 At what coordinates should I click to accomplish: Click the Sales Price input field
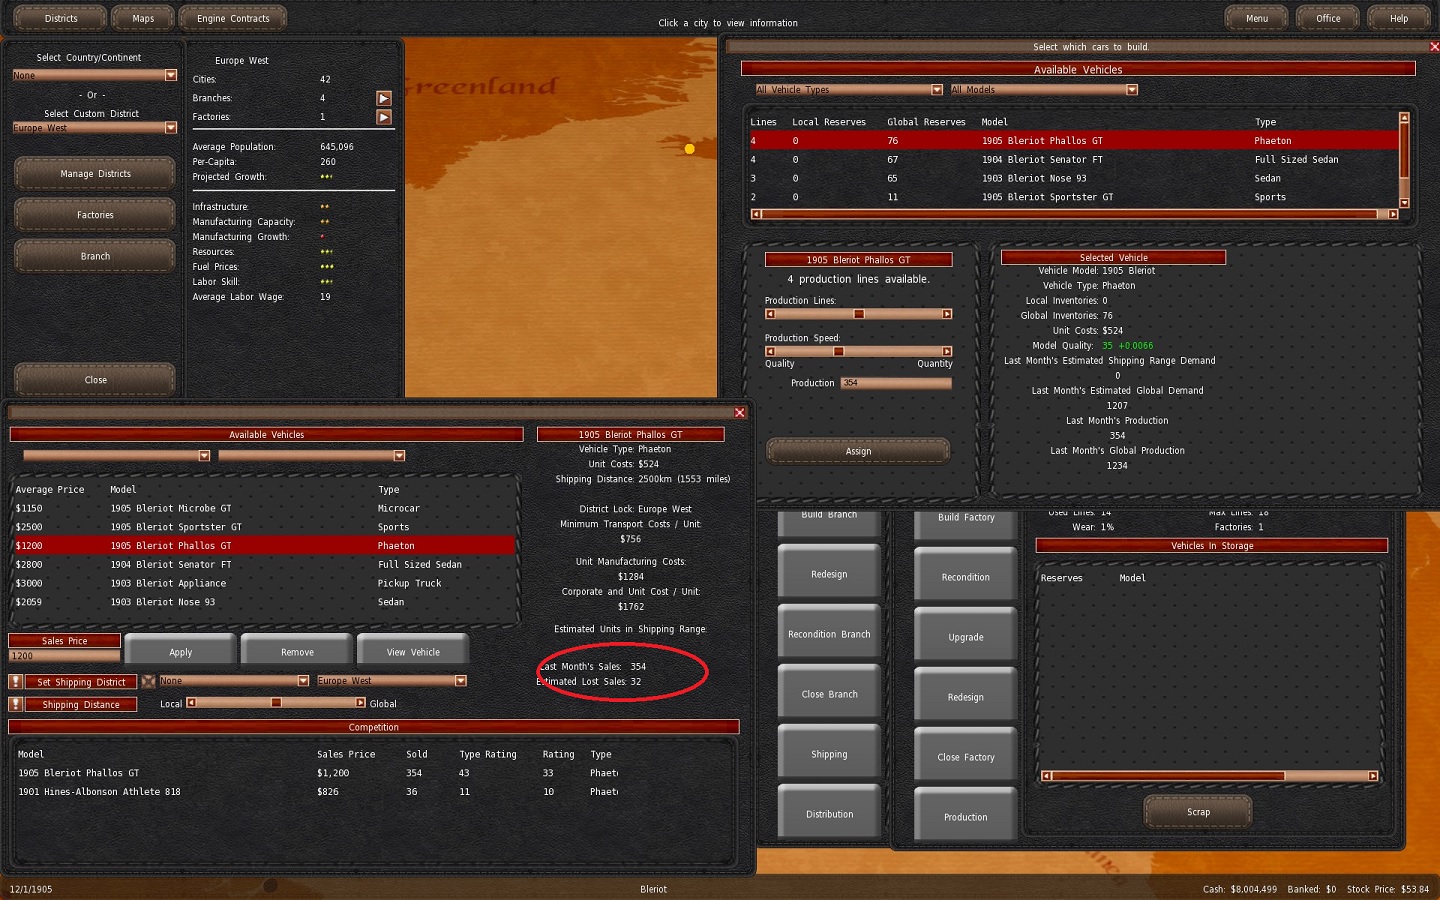coord(64,656)
